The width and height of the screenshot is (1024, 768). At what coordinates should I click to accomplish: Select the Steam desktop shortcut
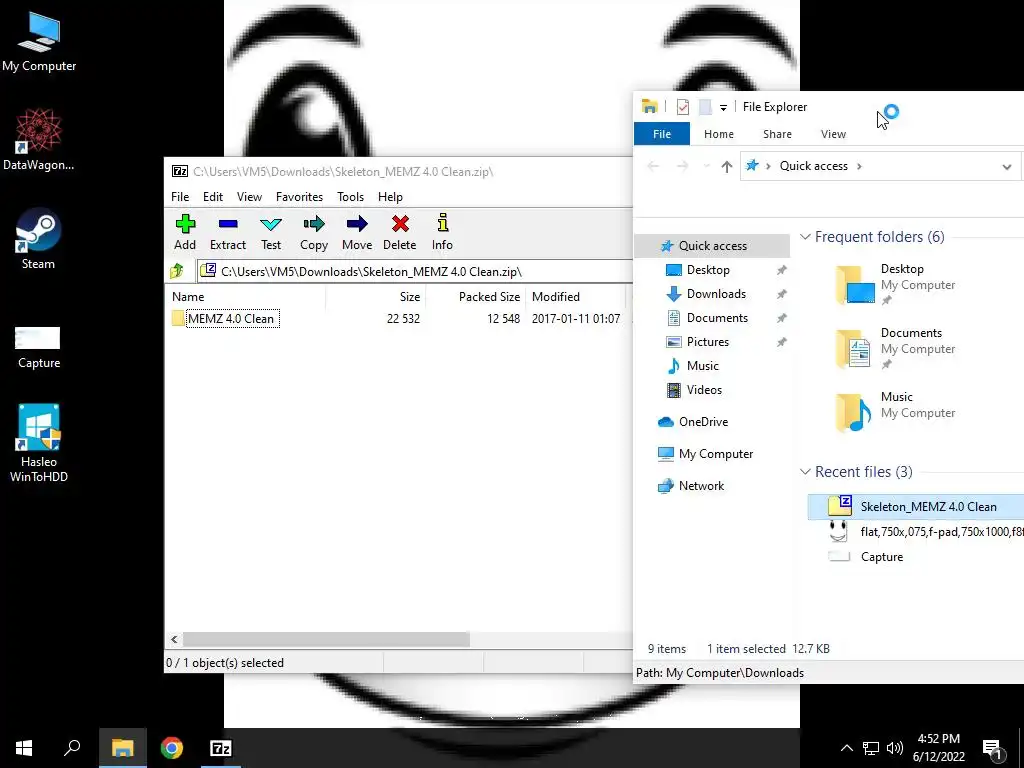[x=39, y=239]
